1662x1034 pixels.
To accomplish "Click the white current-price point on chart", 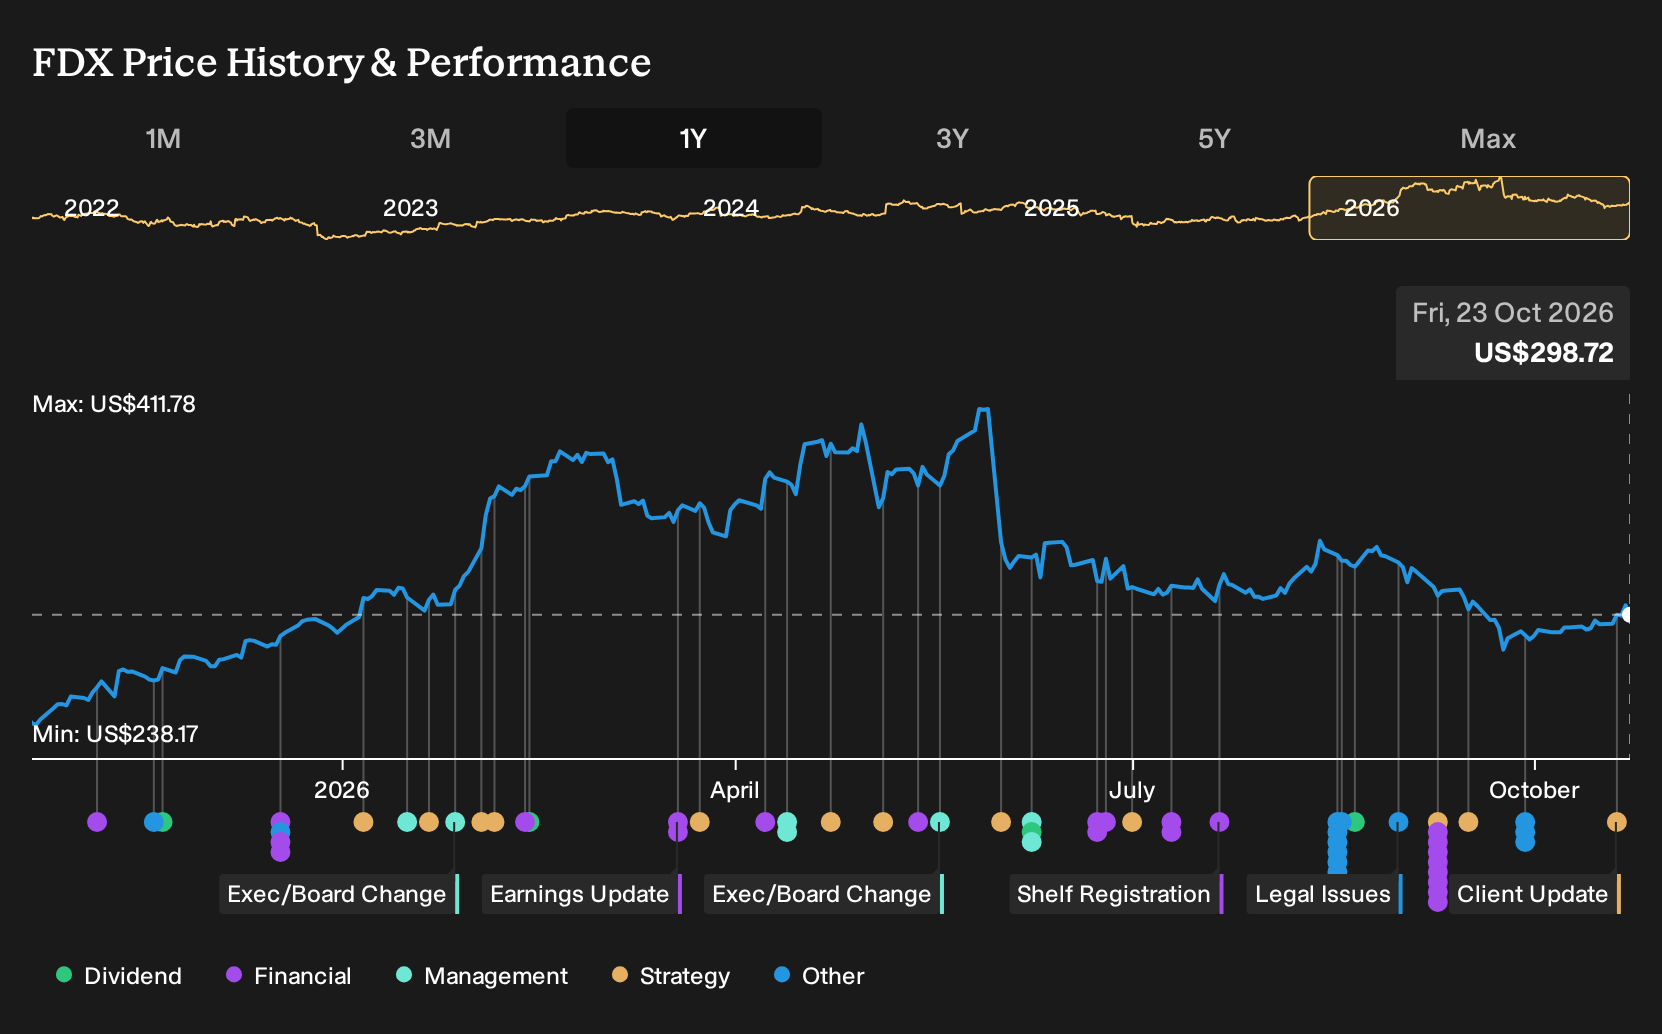I will (x=1627, y=614).
